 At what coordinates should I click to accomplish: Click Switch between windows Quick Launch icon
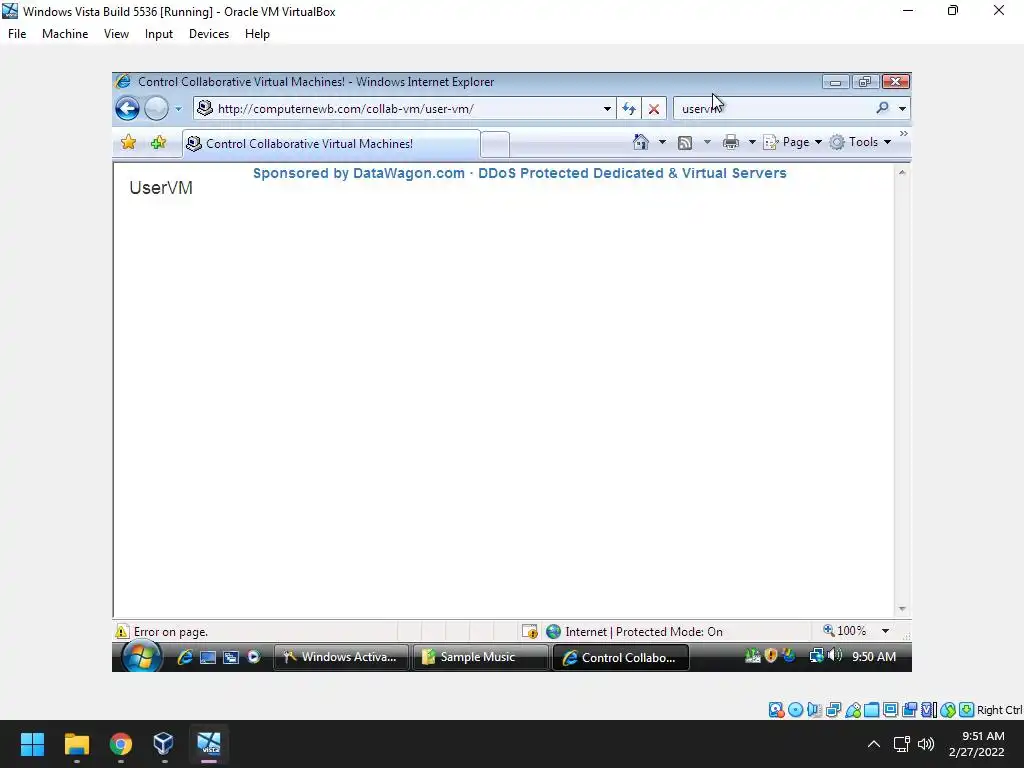pyautogui.click(x=231, y=657)
